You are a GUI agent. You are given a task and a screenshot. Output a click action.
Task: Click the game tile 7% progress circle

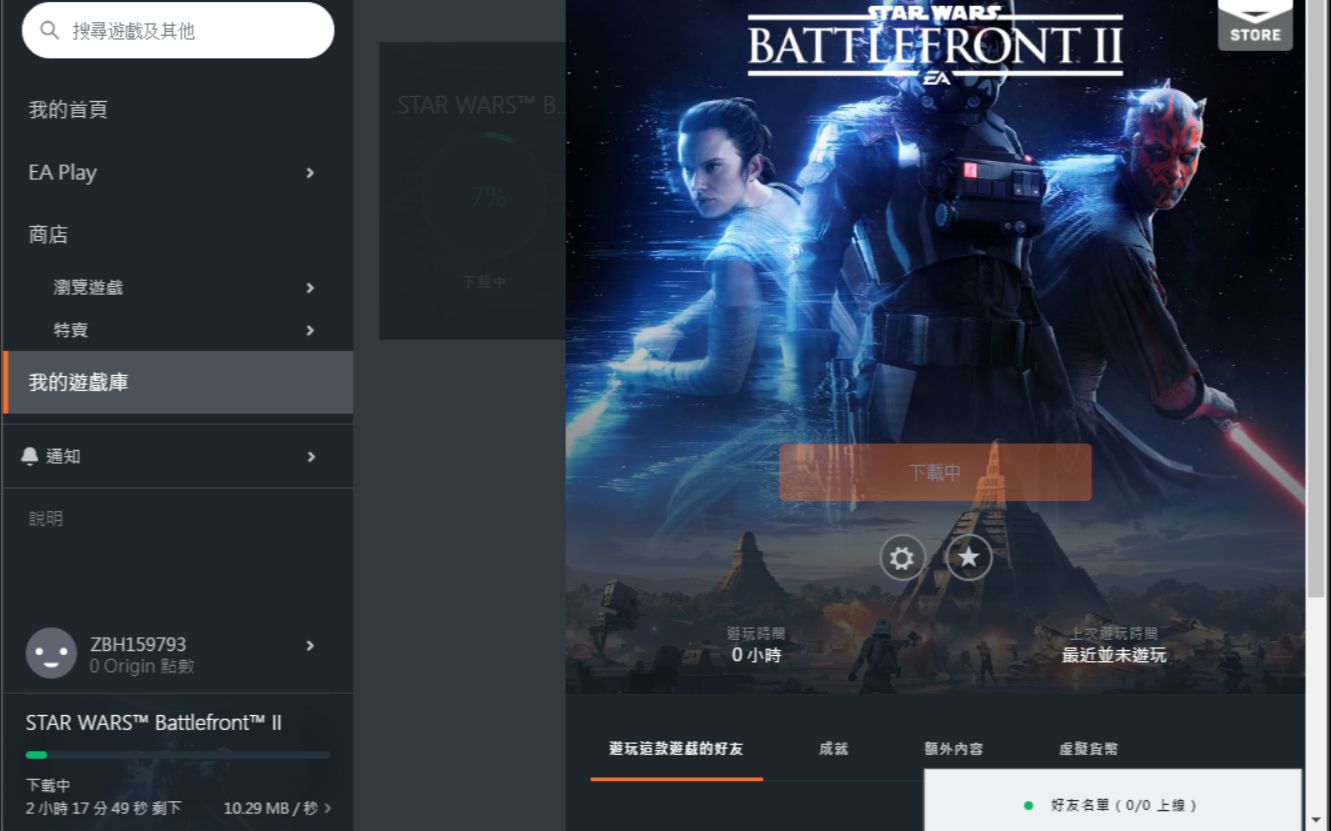[487, 197]
